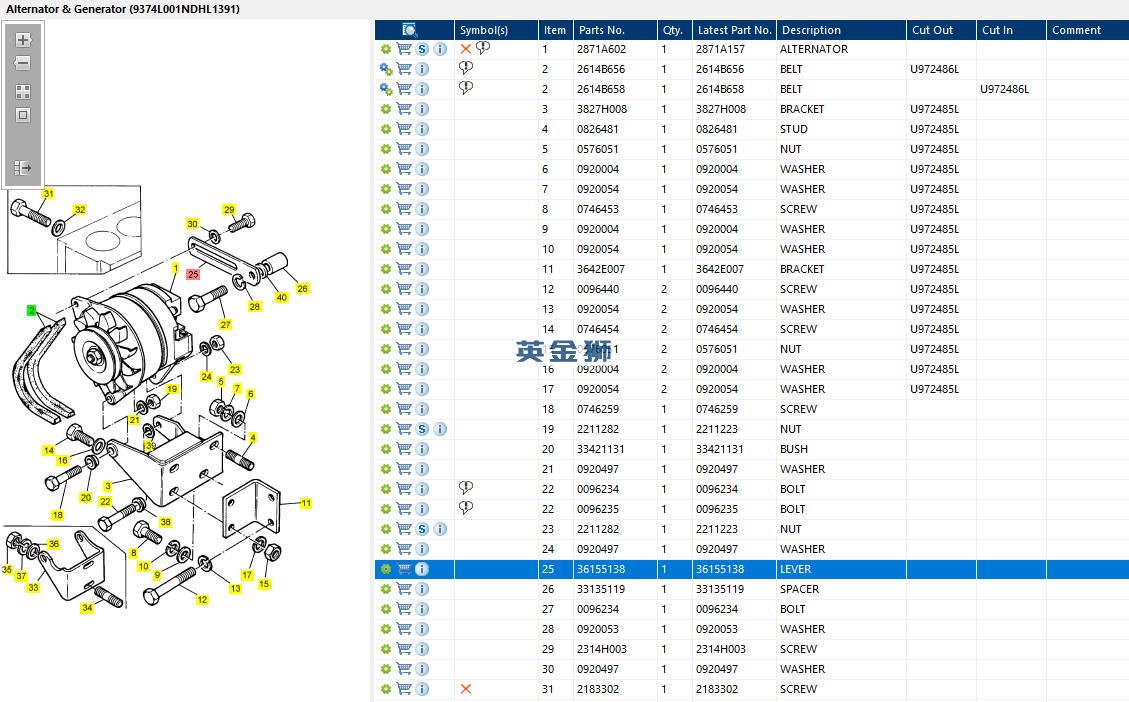Select latest part number 2871A157
Image resolution: width=1129 pixels, height=702 pixels.
(x=720, y=49)
